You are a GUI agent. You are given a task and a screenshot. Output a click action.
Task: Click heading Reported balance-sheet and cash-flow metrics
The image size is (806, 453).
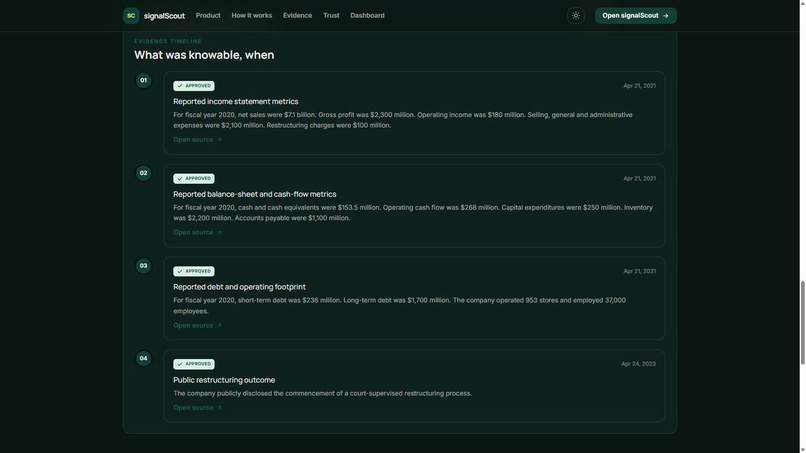(x=254, y=194)
